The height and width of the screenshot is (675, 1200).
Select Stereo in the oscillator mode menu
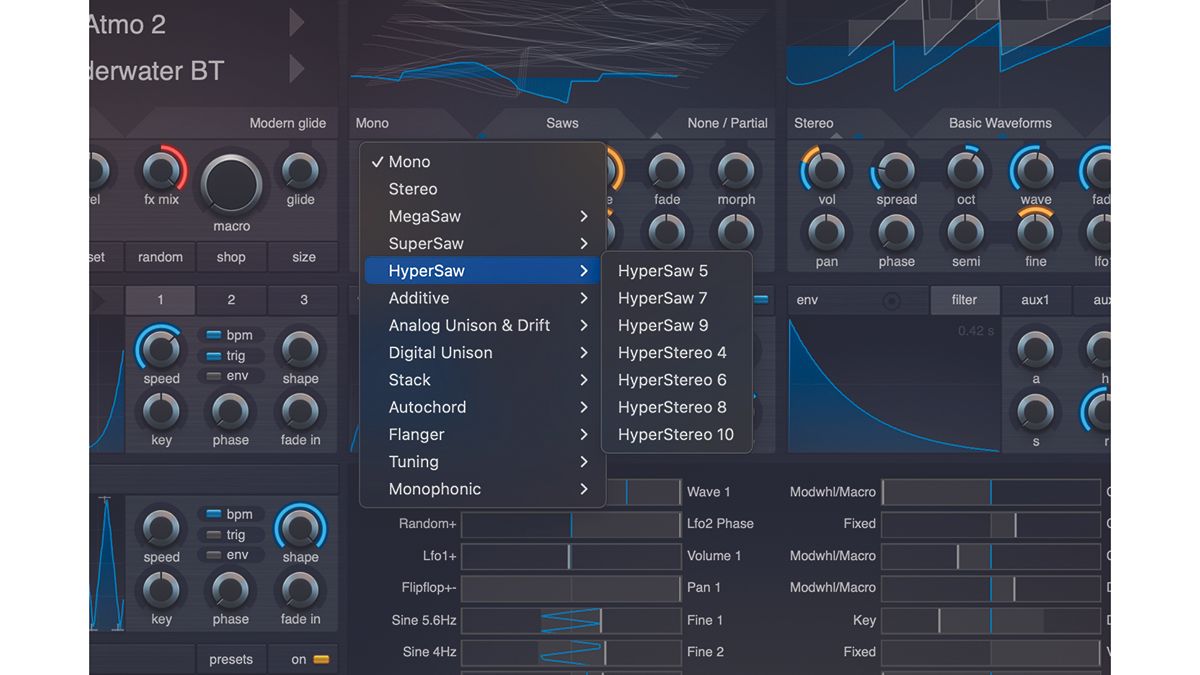click(412, 188)
